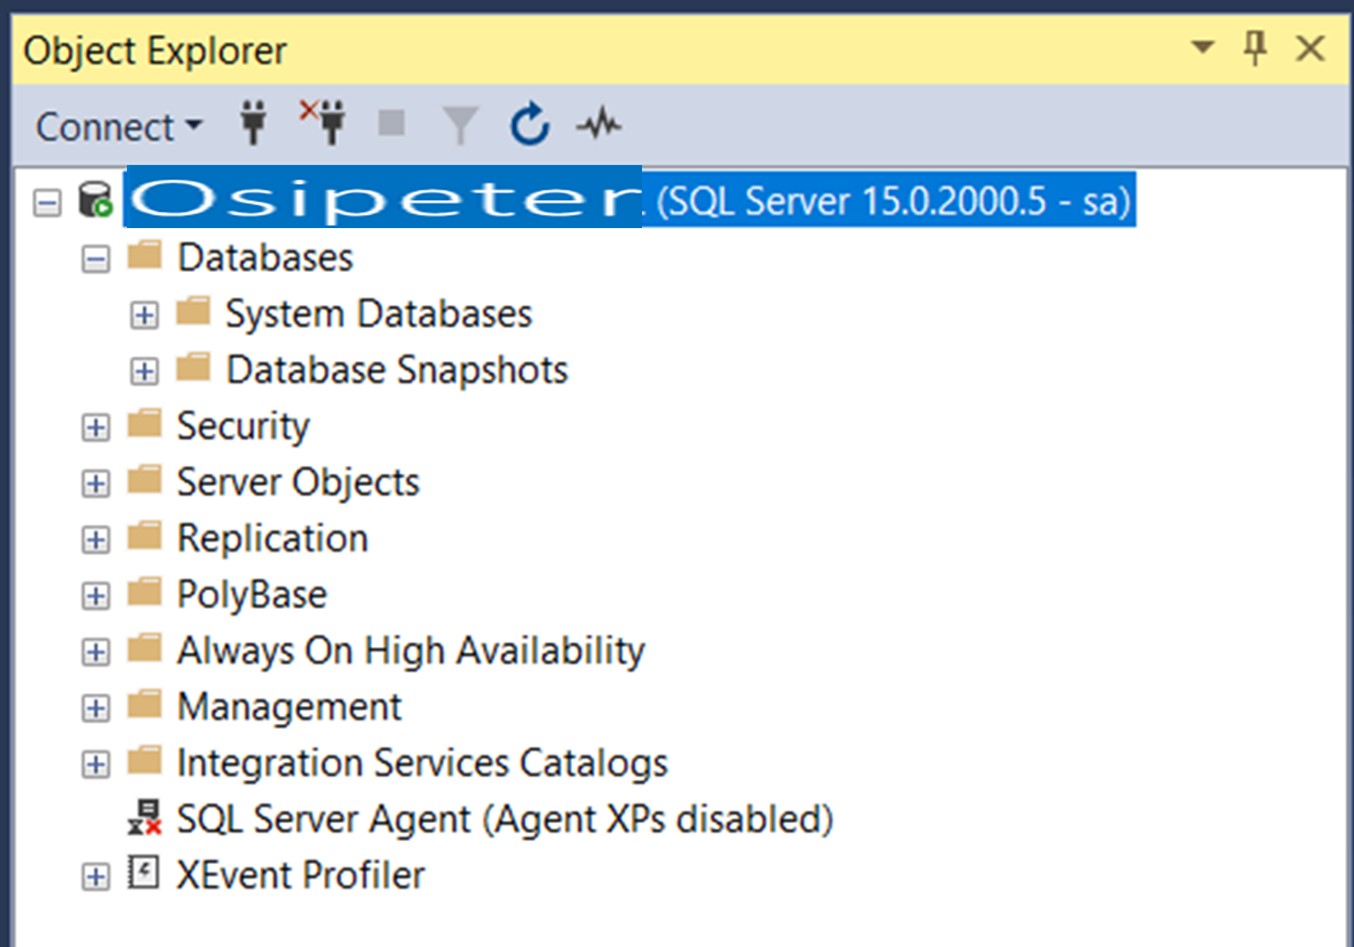The height and width of the screenshot is (947, 1354).
Task: Expand Always On High Availability node
Action: point(96,652)
